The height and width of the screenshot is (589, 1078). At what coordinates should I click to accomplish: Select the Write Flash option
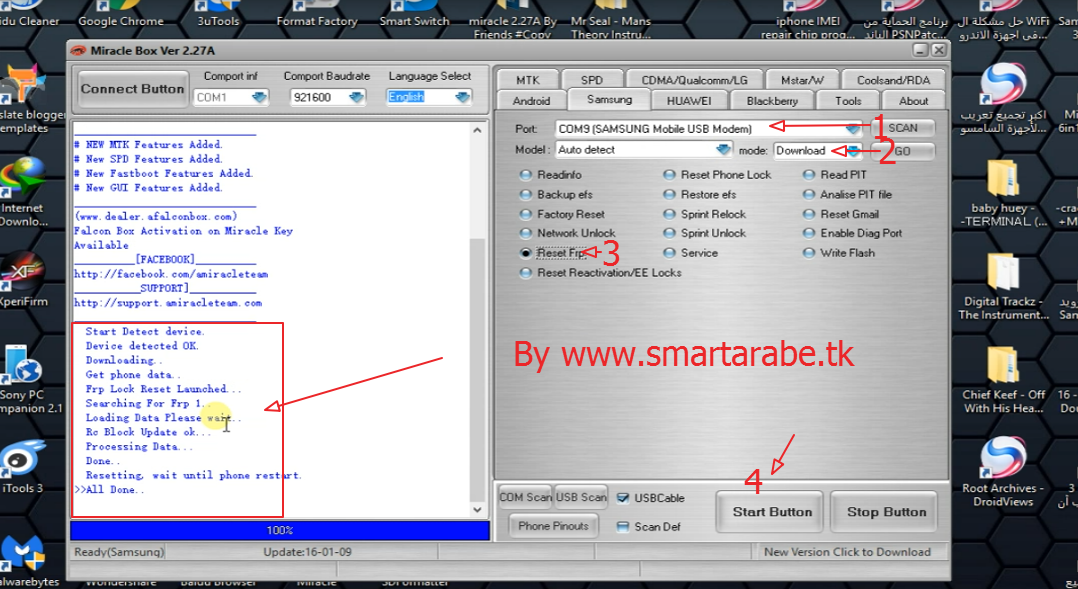pyautogui.click(x=808, y=253)
